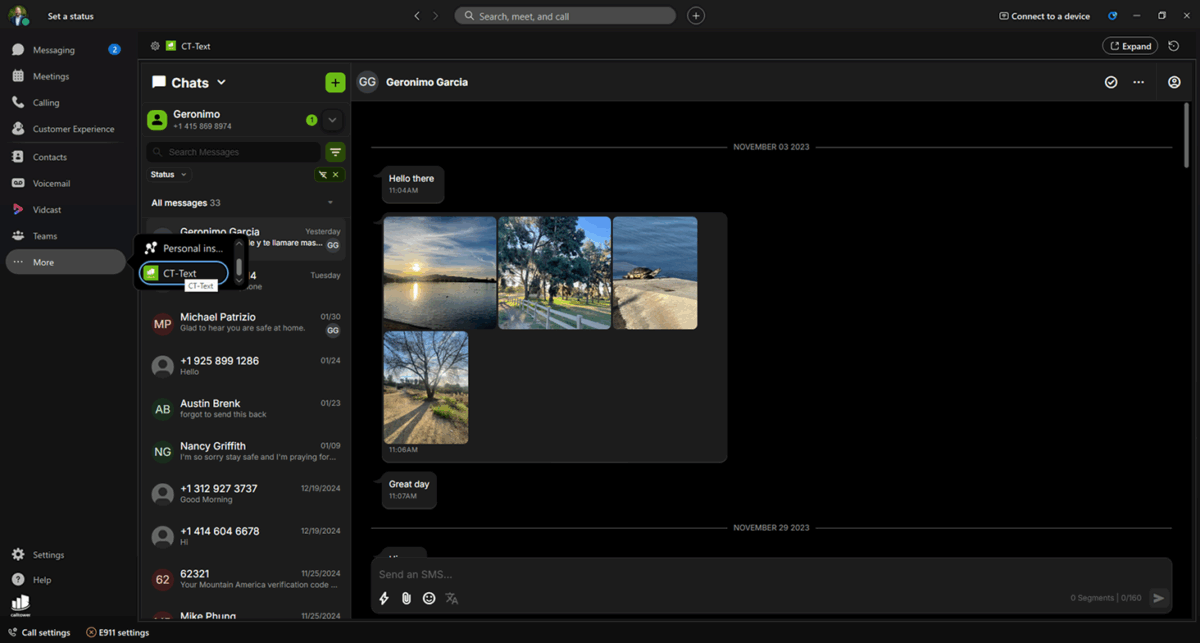This screenshot has width=1200, height=643.
Task: Click Connect to a device
Action: pyautogui.click(x=1044, y=16)
